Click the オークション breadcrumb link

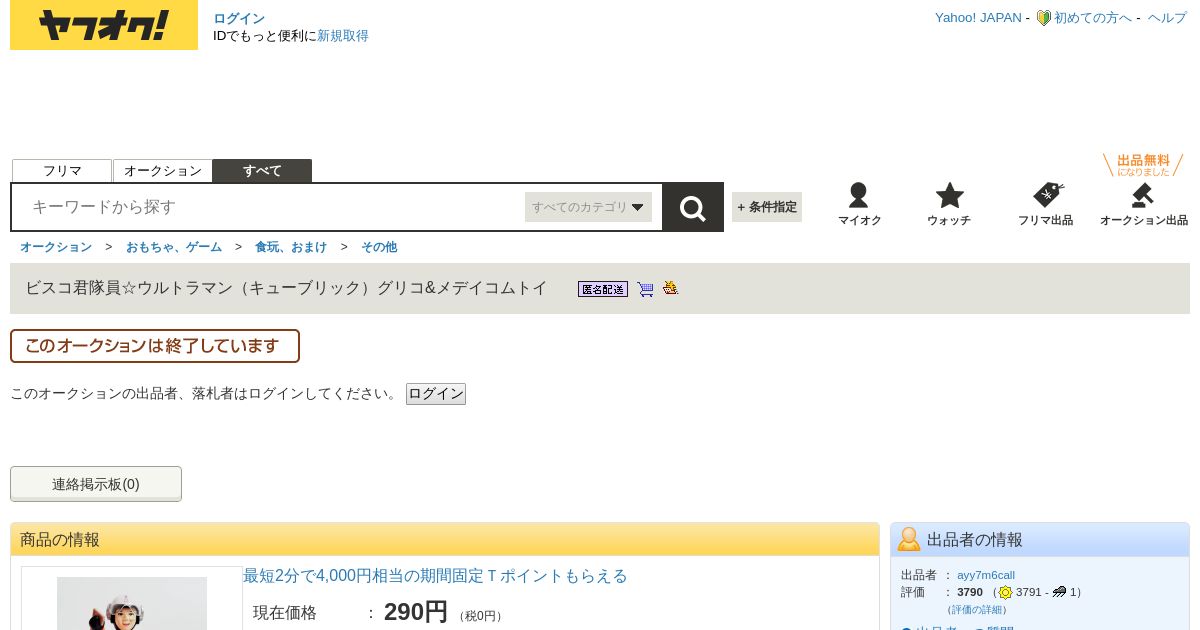56,247
